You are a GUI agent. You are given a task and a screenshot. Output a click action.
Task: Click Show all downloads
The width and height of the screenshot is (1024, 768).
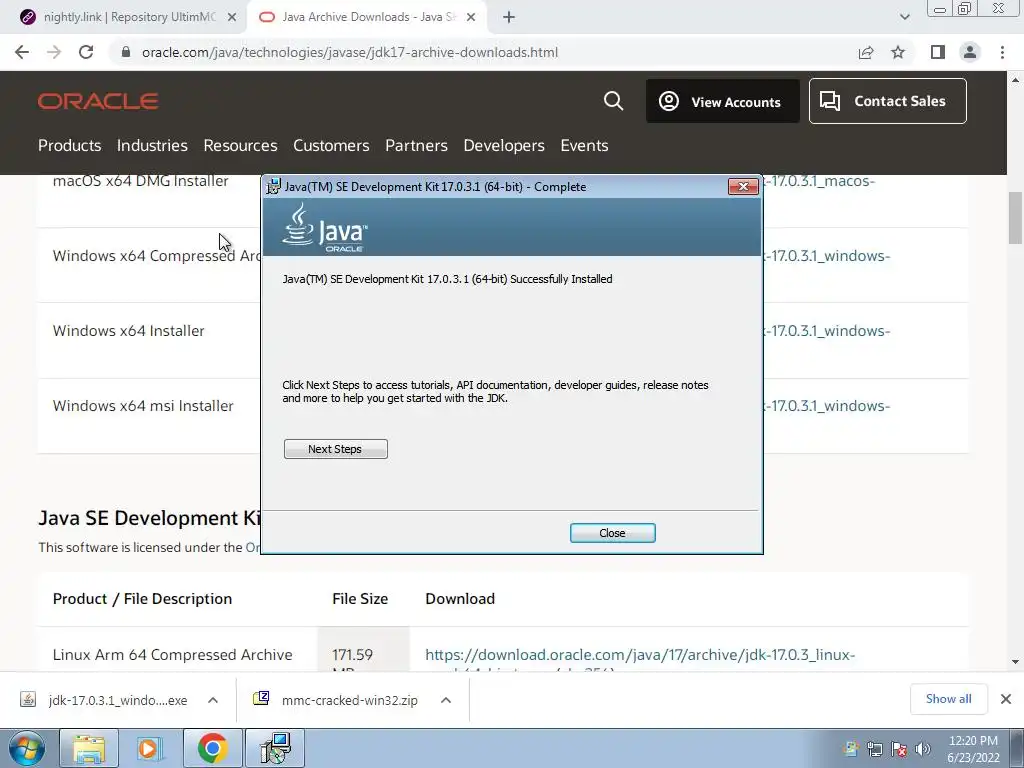click(948, 699)
